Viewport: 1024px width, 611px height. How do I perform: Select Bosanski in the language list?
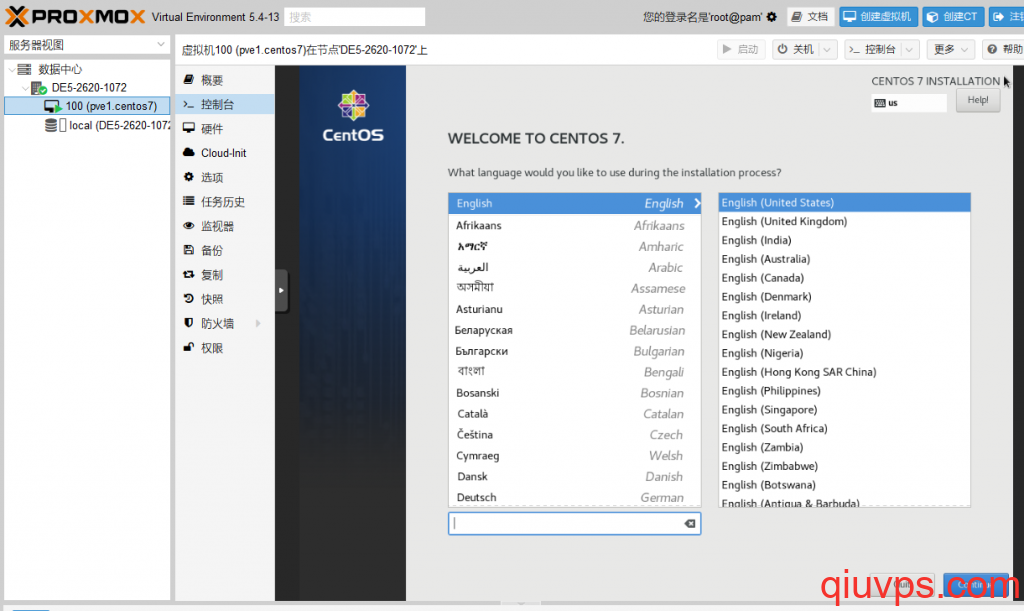(x=575, y=392)
